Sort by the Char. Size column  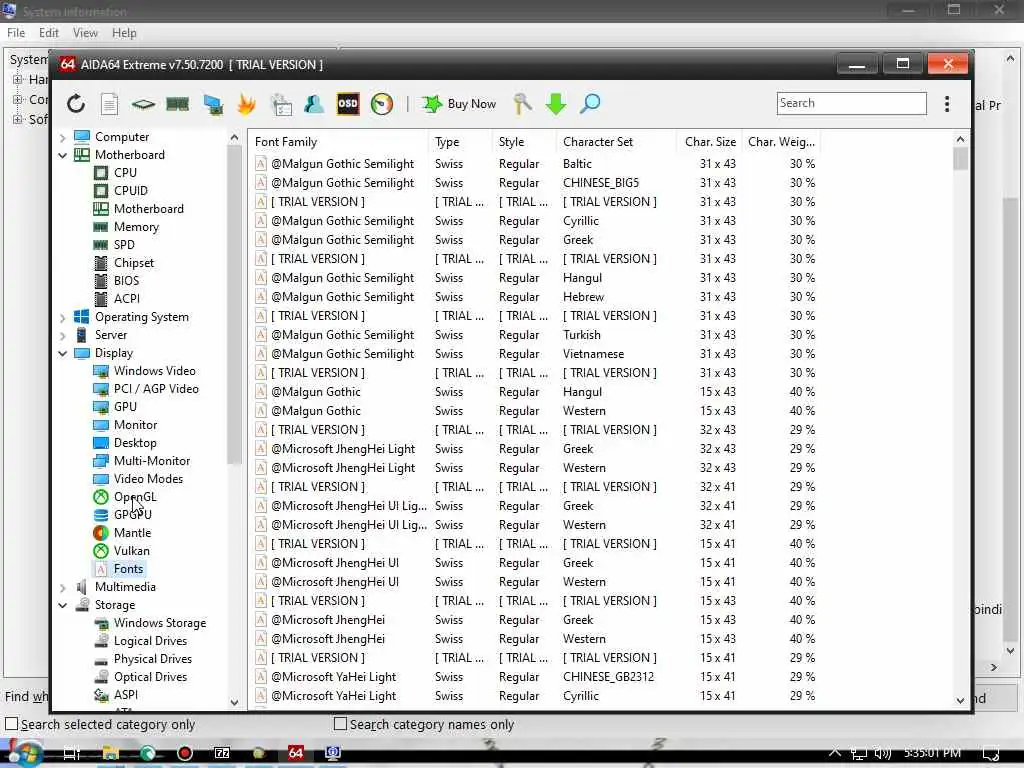click(709, 142)
